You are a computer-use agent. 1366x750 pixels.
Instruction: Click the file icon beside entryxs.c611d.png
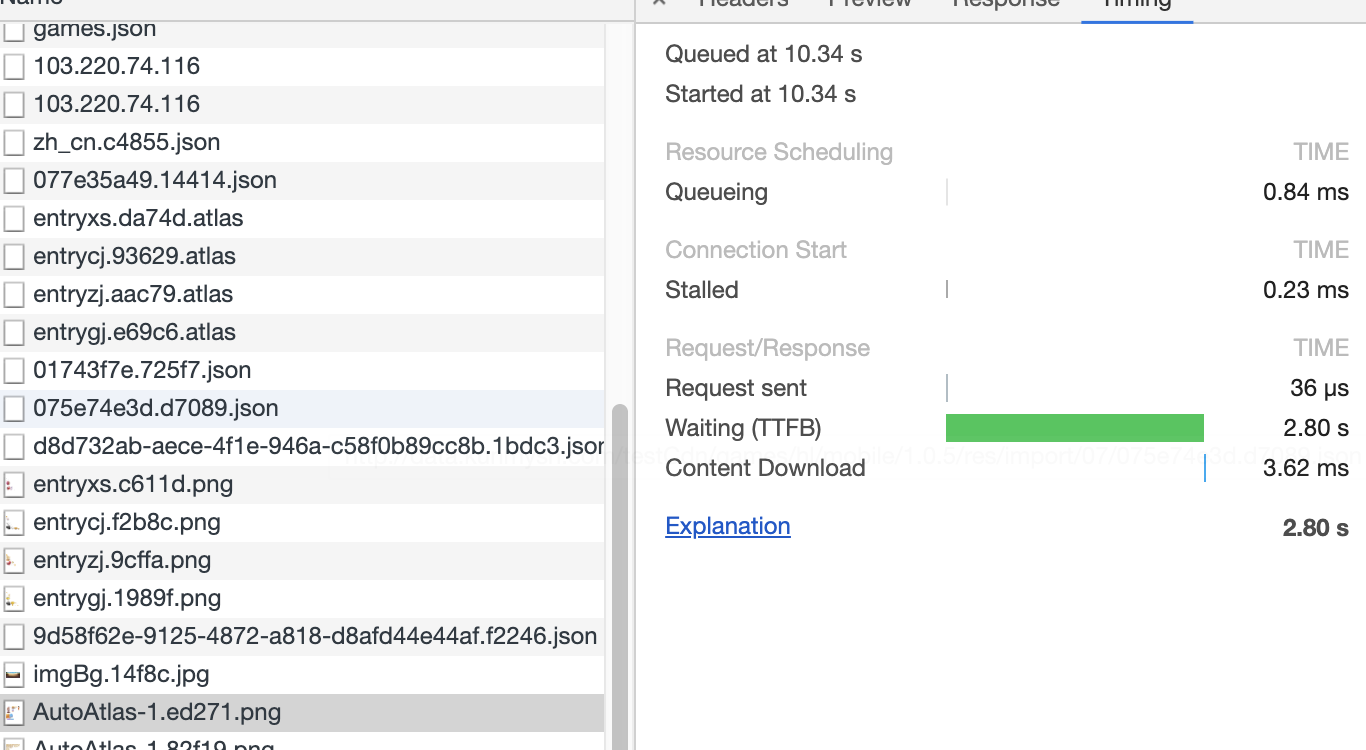pos(14,485)
